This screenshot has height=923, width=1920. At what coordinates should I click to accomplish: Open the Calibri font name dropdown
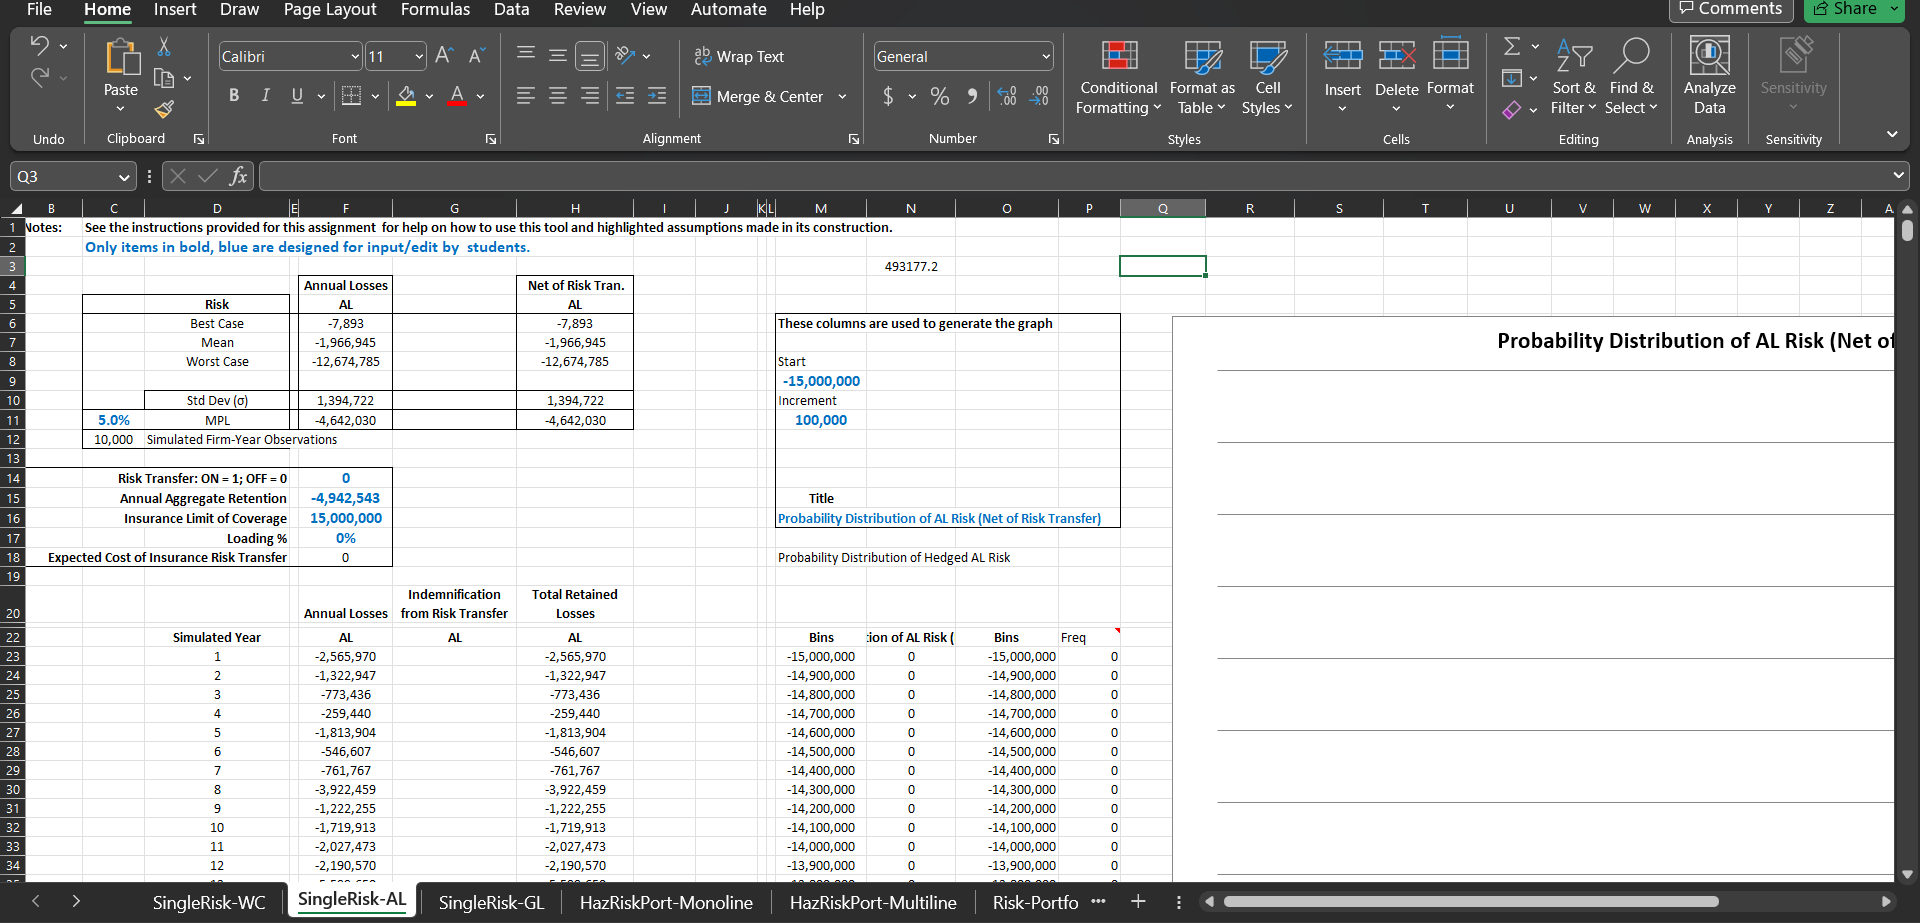(x=355, y=57)
